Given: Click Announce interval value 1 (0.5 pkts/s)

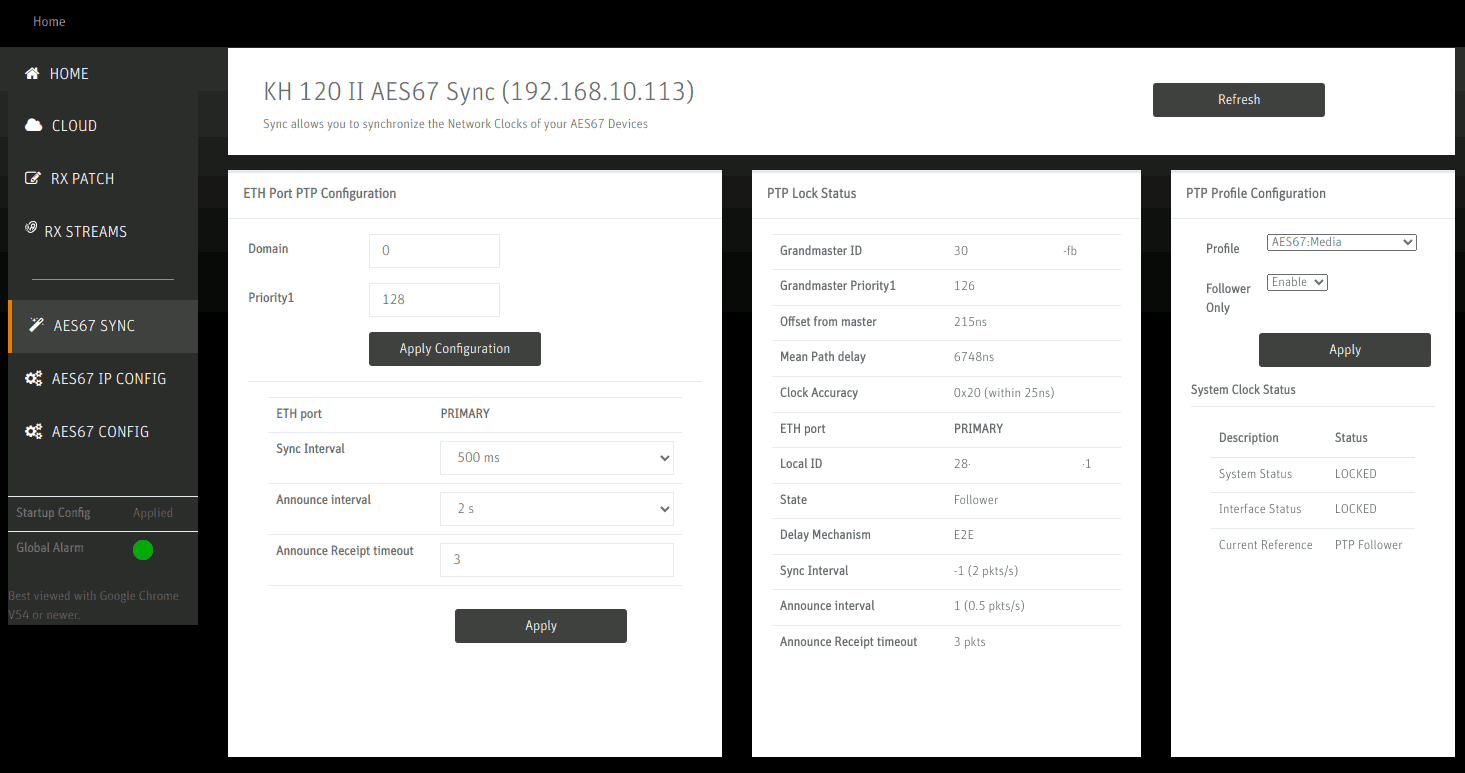Looking at the screenshot, I should pyautogui.click(x=989, y=606).
